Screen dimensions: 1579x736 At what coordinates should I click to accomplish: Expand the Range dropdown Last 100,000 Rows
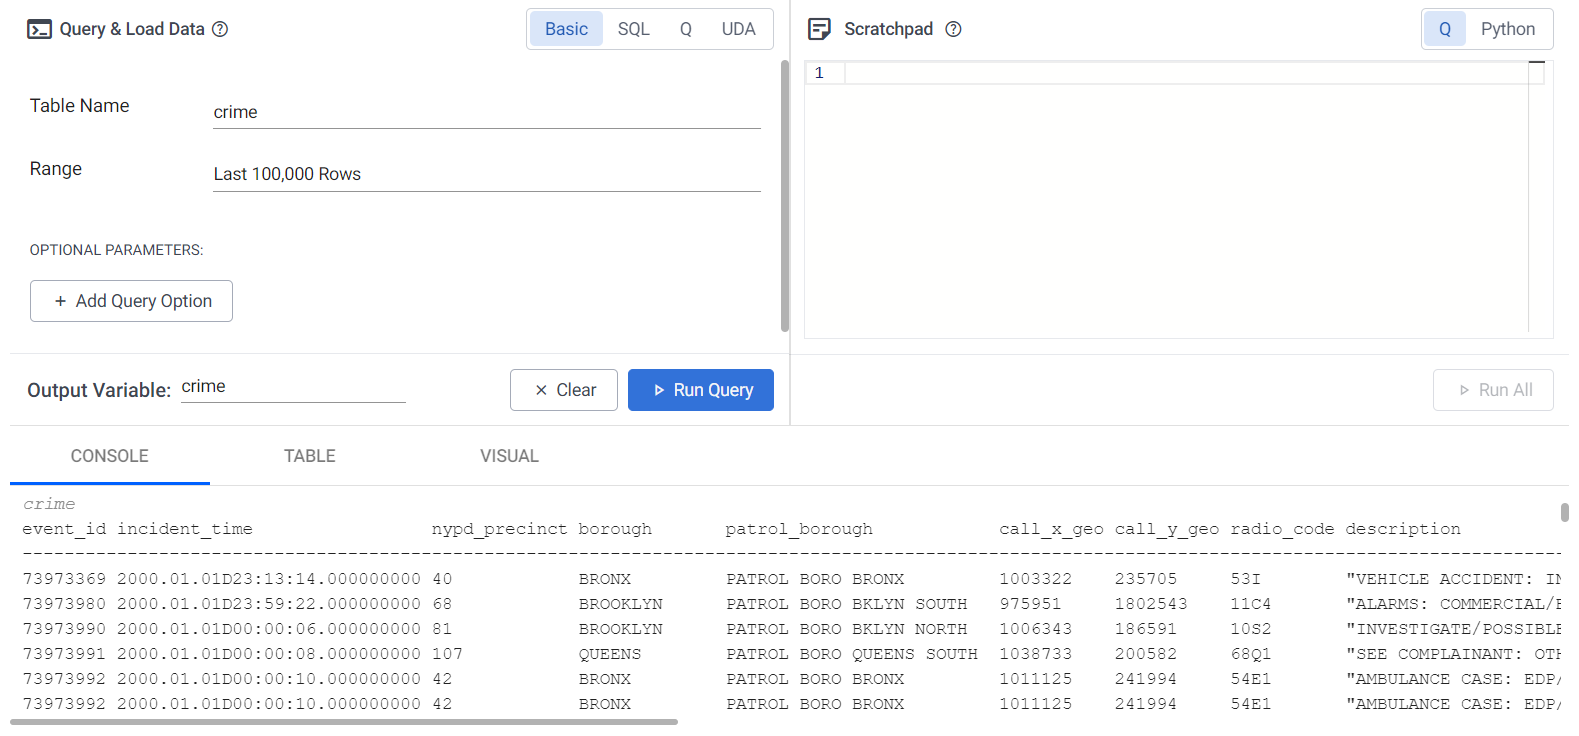486,174
